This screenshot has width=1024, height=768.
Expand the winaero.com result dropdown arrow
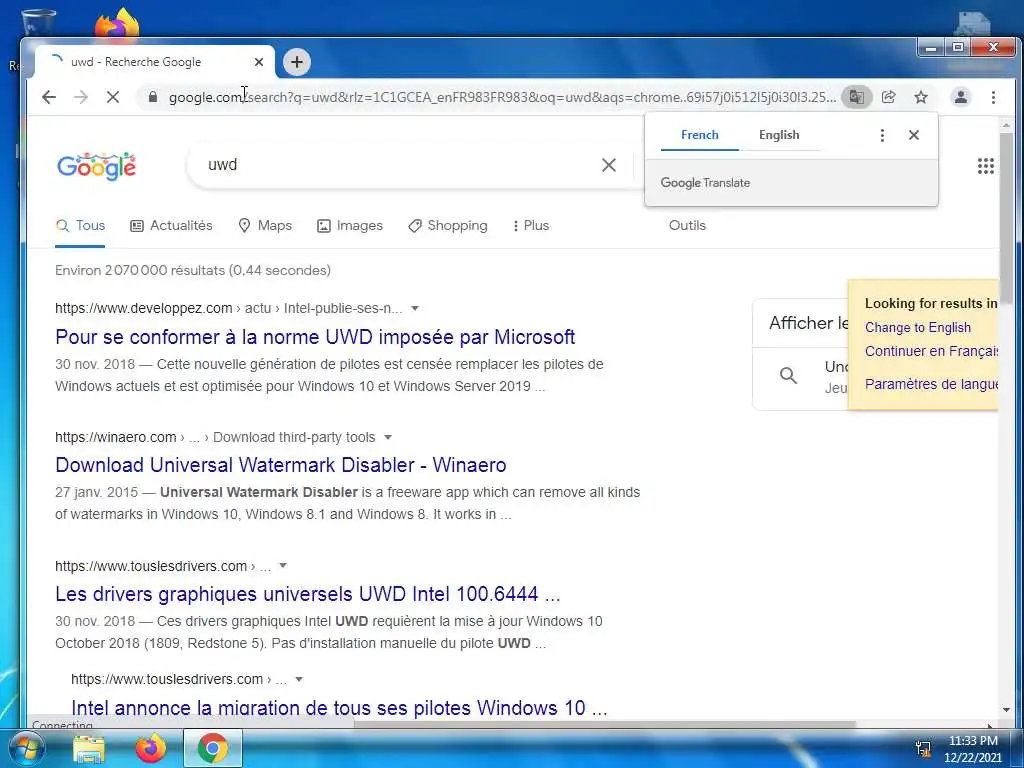click(x=388, y=437)
